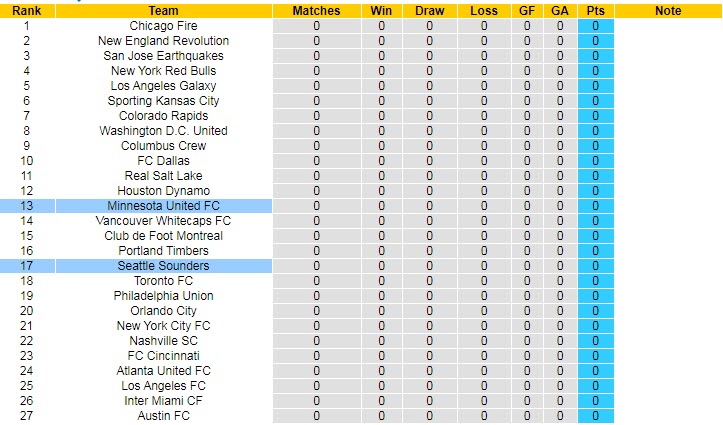
Task: Open the Chicago Fire team link
Action: [163, 26]
